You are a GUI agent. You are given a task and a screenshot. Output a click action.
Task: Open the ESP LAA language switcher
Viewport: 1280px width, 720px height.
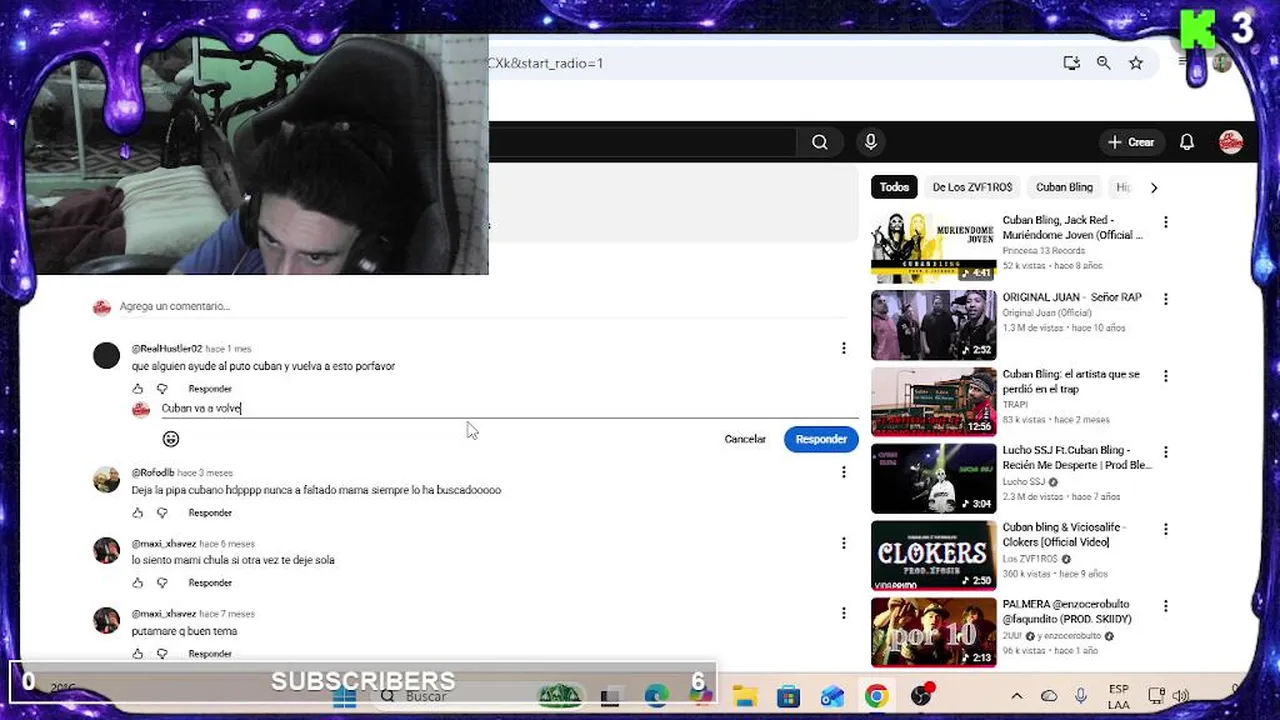click(1119, 696)
